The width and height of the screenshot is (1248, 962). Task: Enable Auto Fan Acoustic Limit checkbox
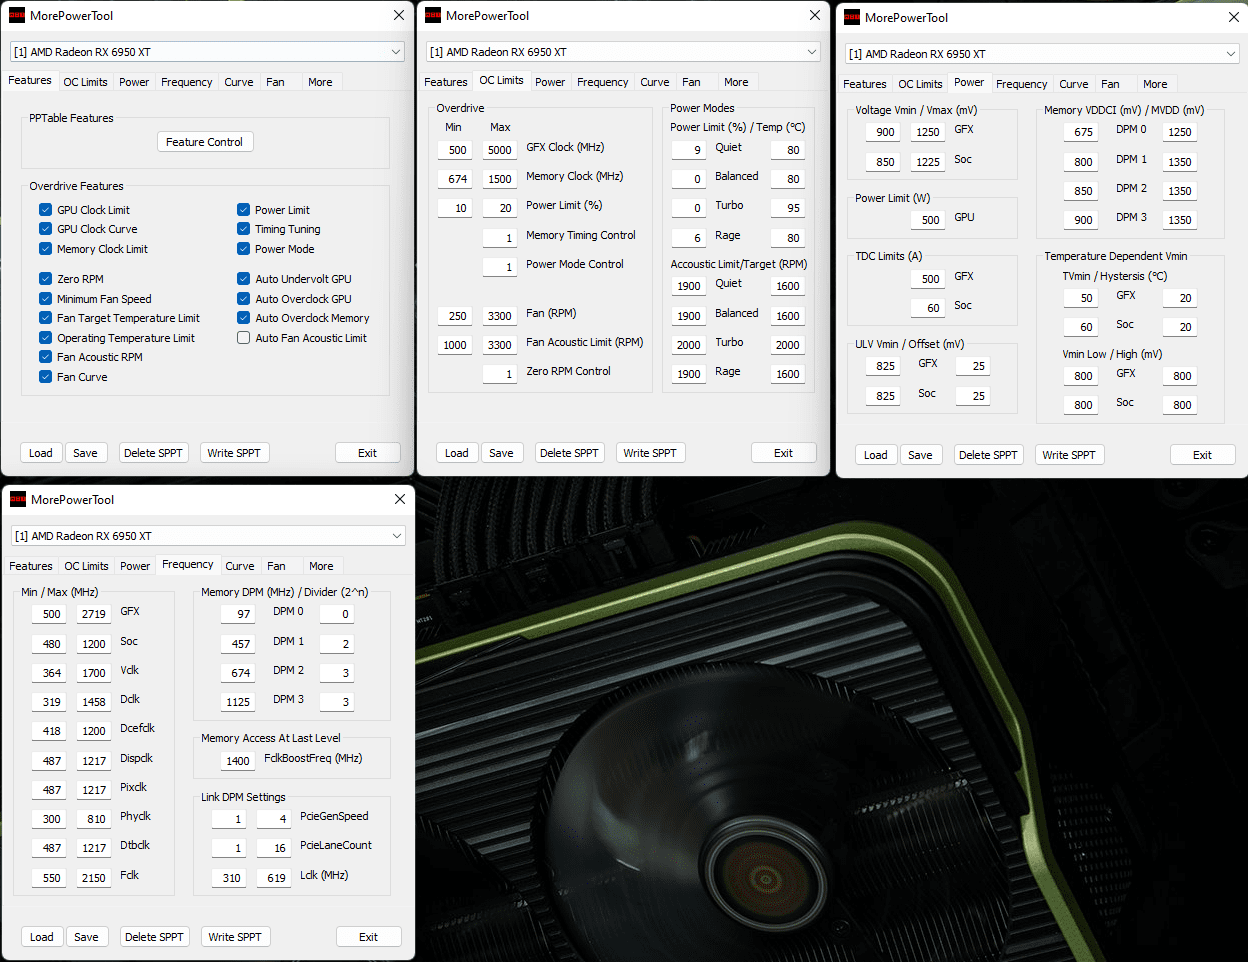[244, 338]
